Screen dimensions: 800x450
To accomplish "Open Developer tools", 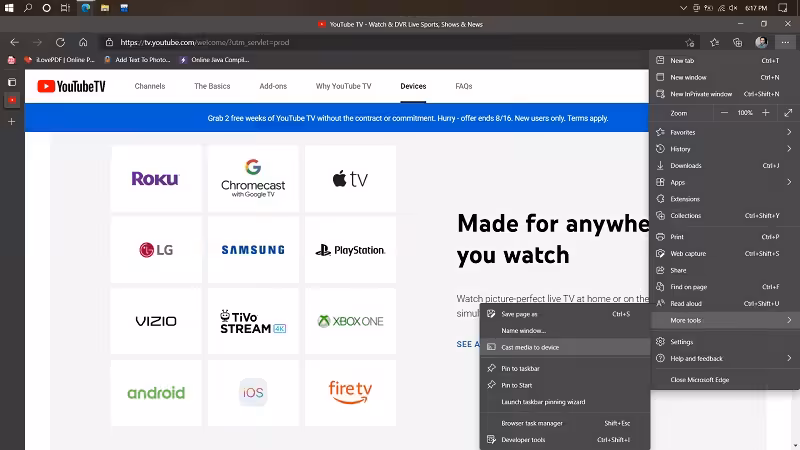I will tap(565, 440).
